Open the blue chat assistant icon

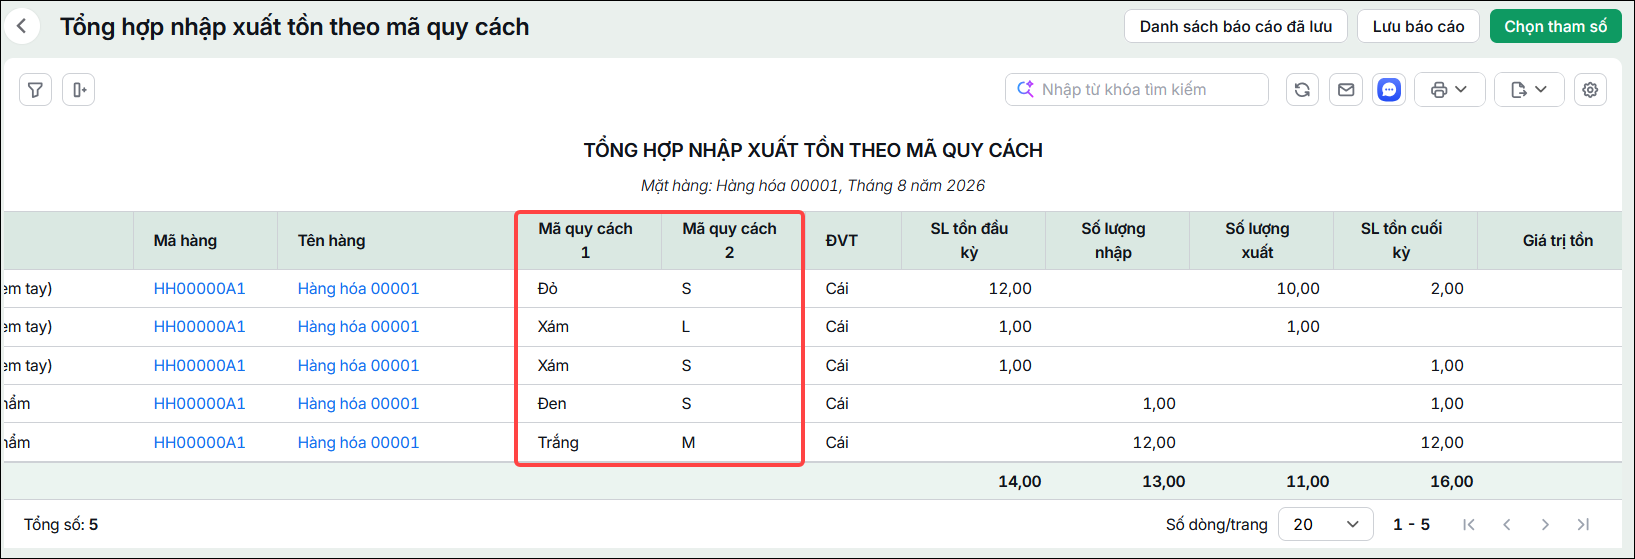tap(1389, 90)
